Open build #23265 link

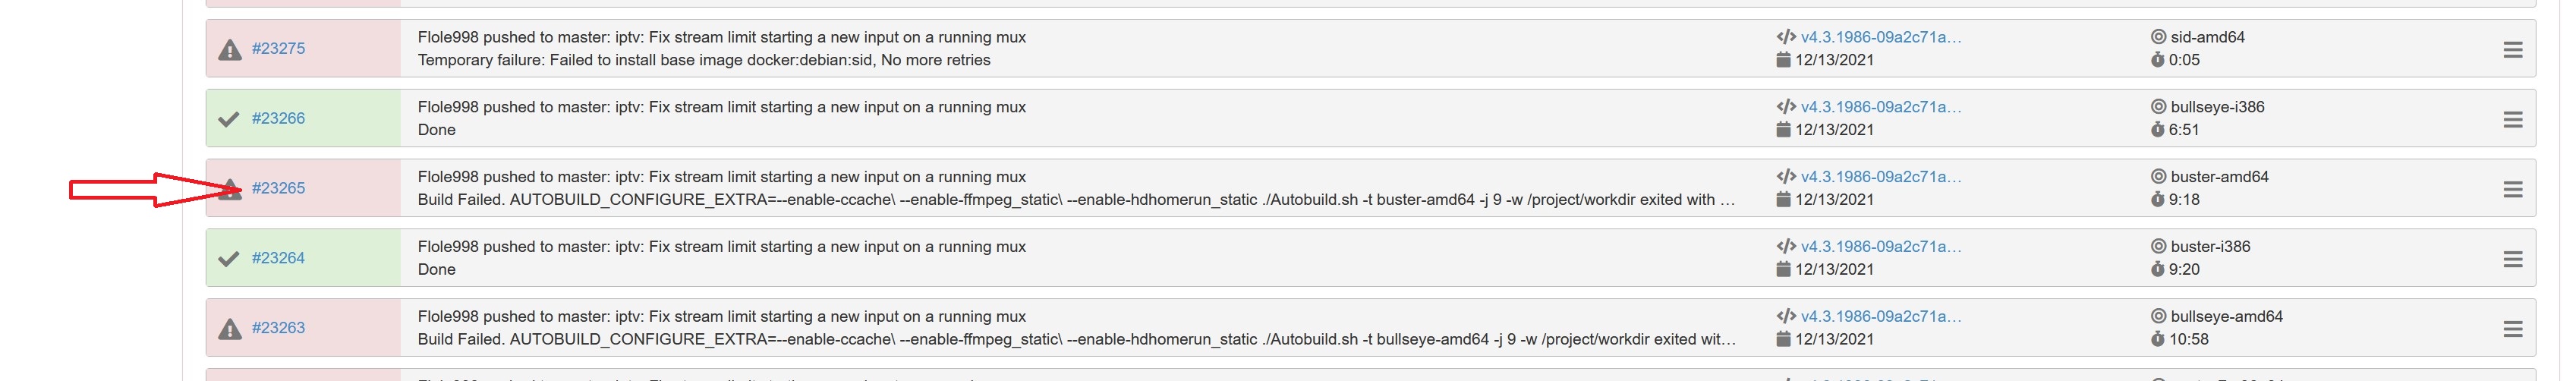278,188
